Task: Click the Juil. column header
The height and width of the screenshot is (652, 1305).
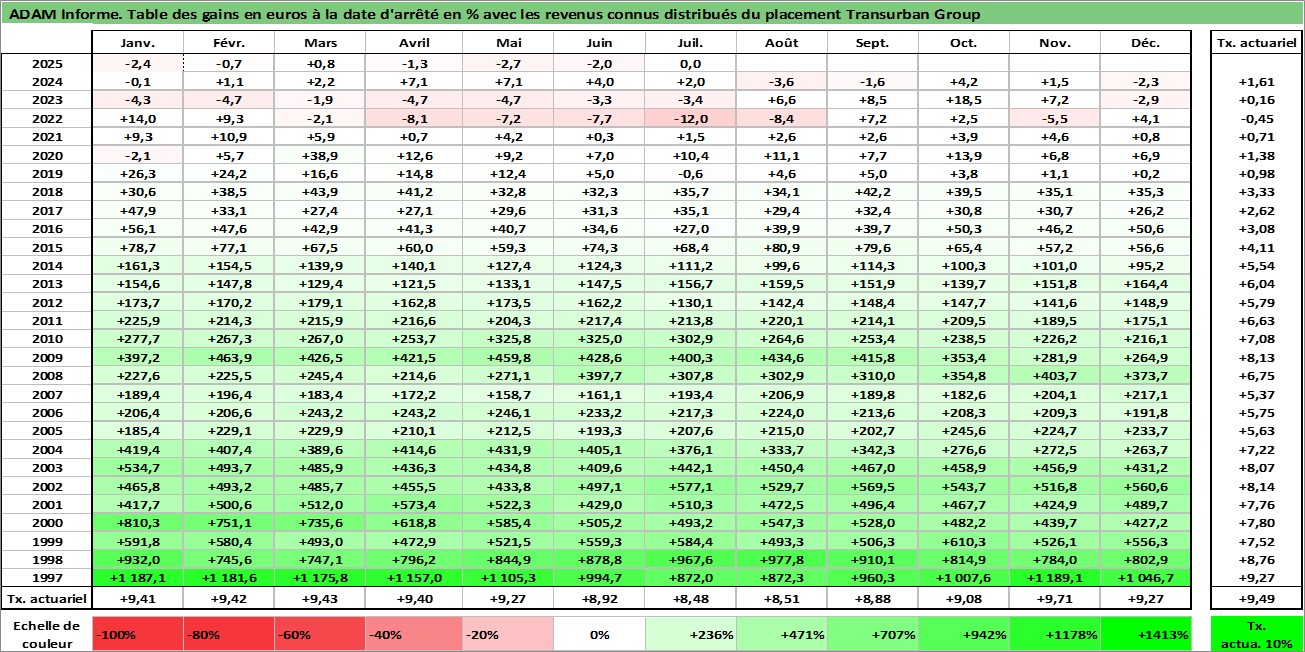Action: (690, 43)
